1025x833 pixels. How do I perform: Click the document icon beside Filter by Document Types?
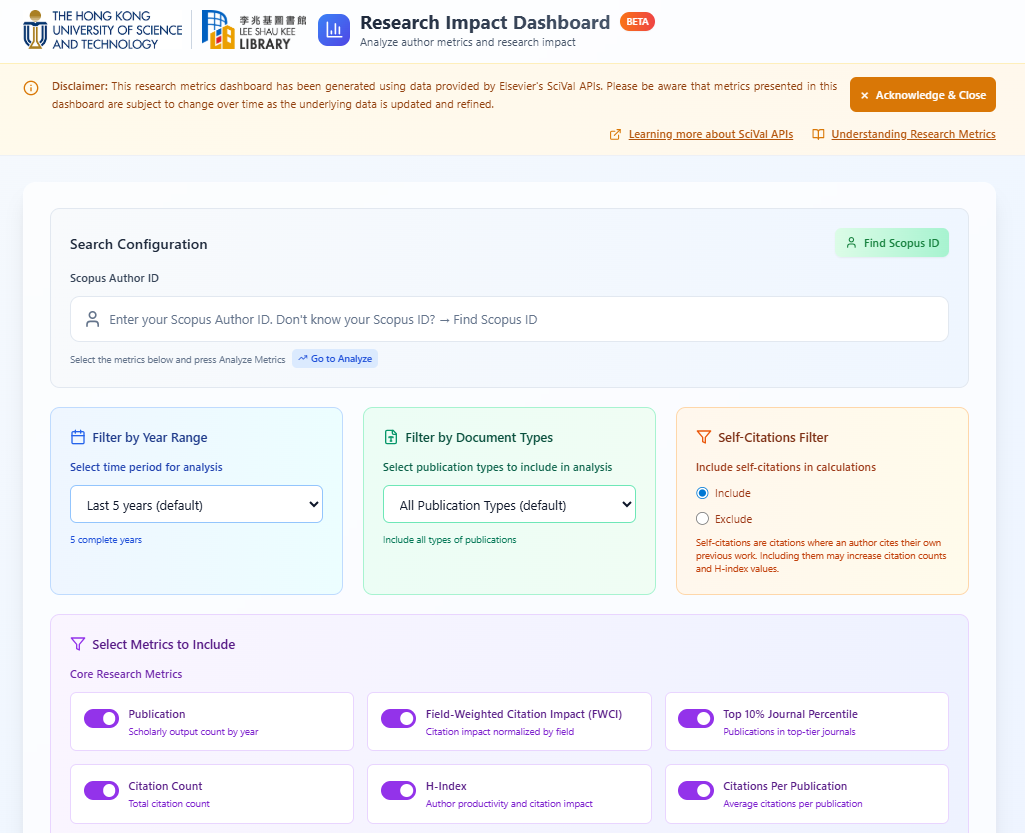click(391, 437)
